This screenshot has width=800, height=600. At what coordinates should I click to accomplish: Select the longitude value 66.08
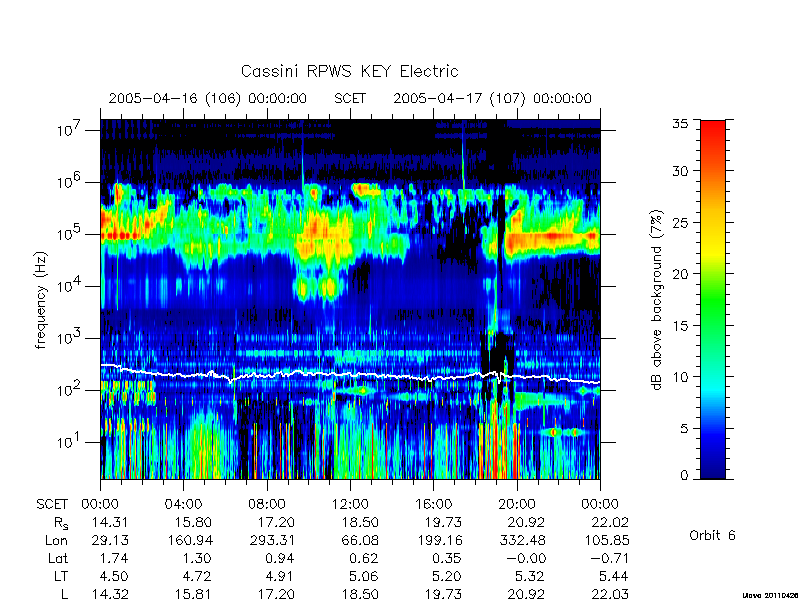coord(359,540)
